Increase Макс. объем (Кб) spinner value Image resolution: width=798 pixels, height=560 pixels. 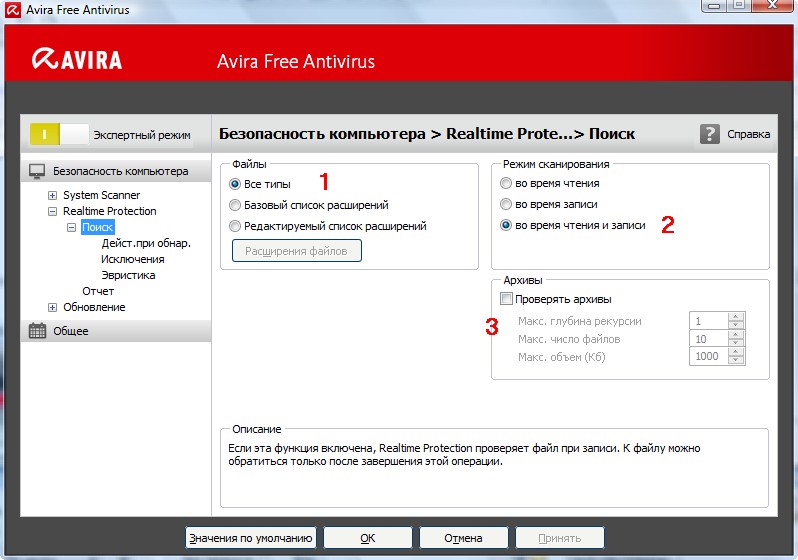[736, 352]
